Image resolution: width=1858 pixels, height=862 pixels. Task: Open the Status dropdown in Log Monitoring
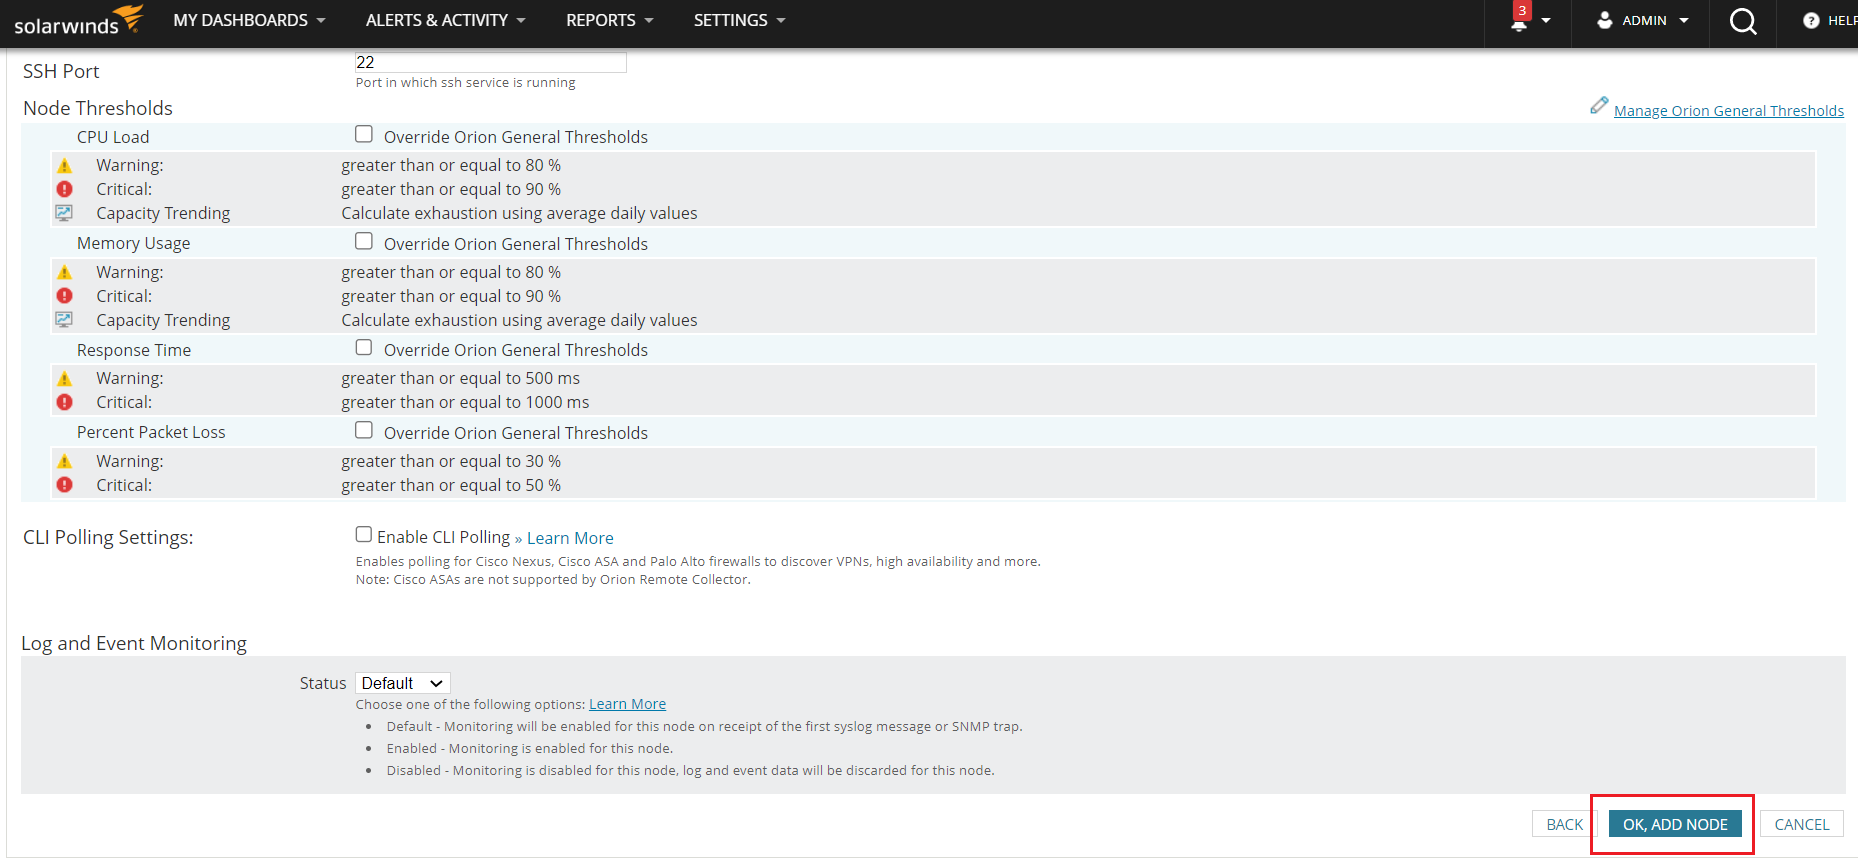coord(402,683)
